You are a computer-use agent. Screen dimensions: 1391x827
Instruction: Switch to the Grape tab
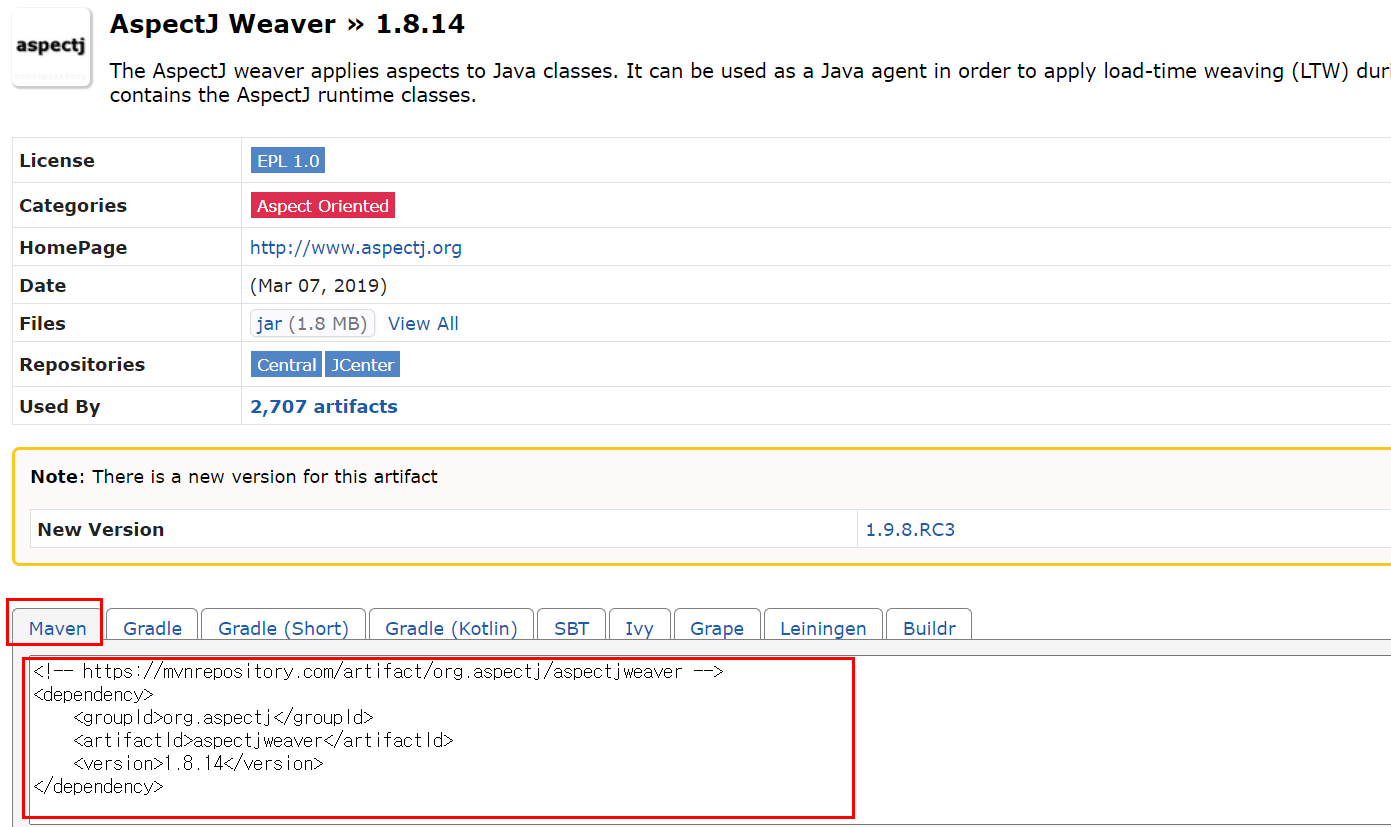click(x=717, y=628)
